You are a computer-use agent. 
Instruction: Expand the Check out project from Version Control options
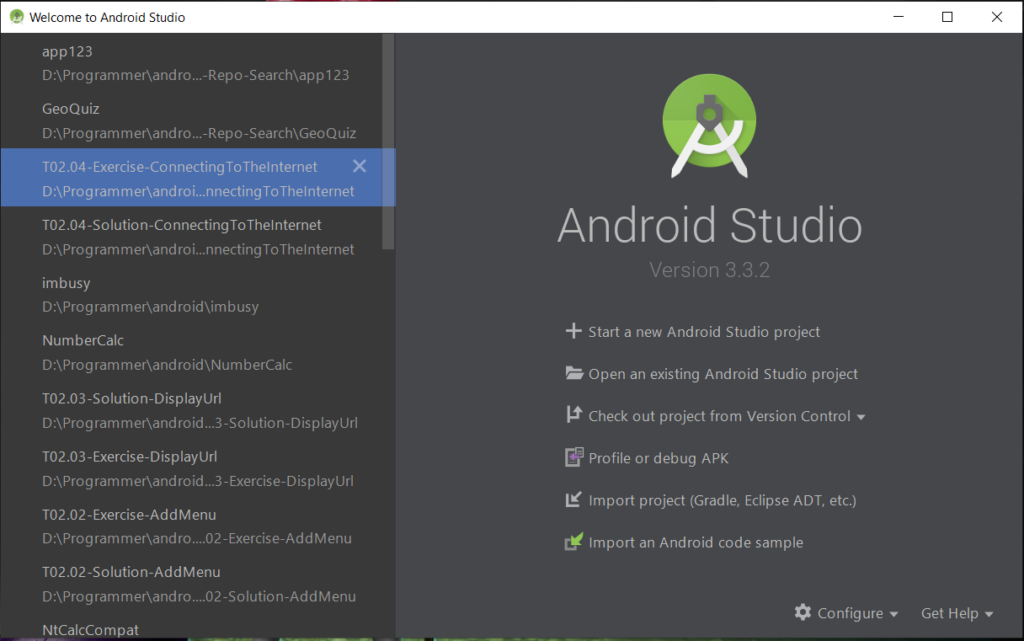point(860,415)
